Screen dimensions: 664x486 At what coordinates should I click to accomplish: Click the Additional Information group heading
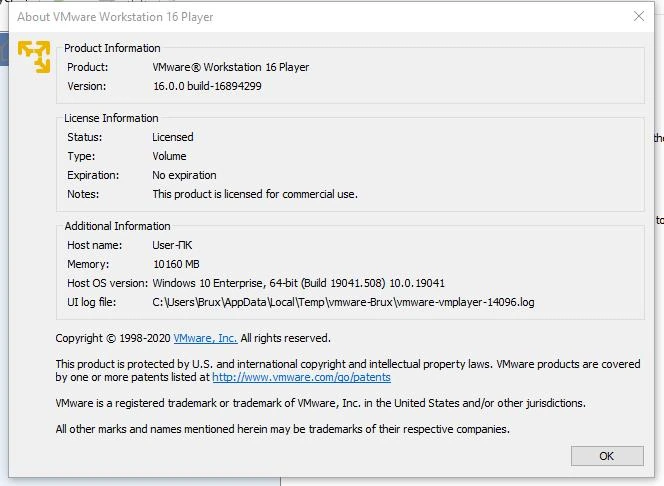pyautogui.click(x=117, y=226)
